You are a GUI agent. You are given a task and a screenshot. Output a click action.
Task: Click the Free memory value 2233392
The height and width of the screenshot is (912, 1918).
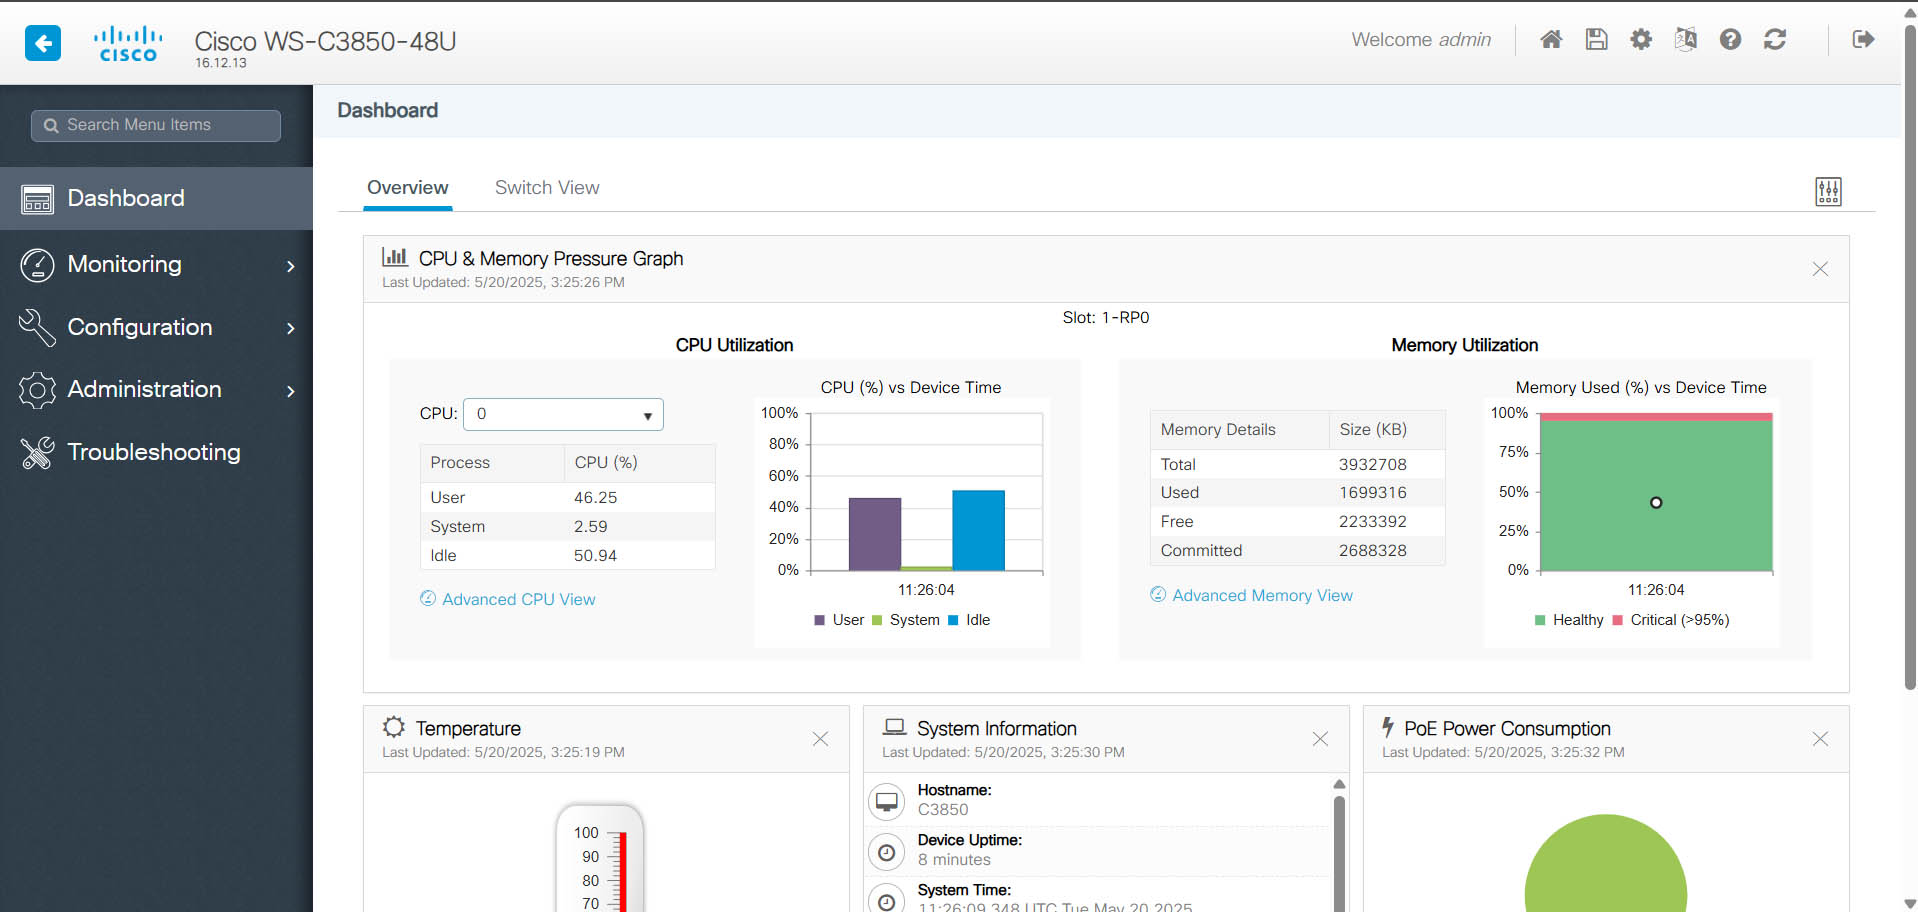coord(1372,522)
